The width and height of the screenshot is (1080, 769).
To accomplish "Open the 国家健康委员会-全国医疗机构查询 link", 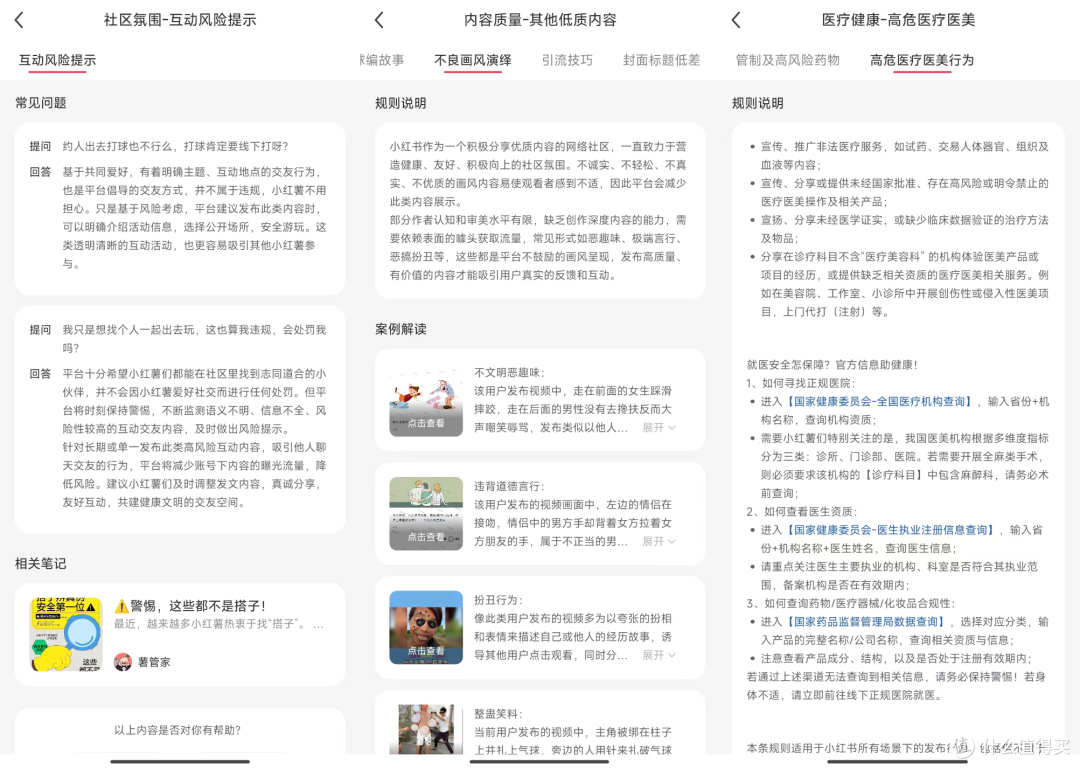I will [x=878, y=402].
